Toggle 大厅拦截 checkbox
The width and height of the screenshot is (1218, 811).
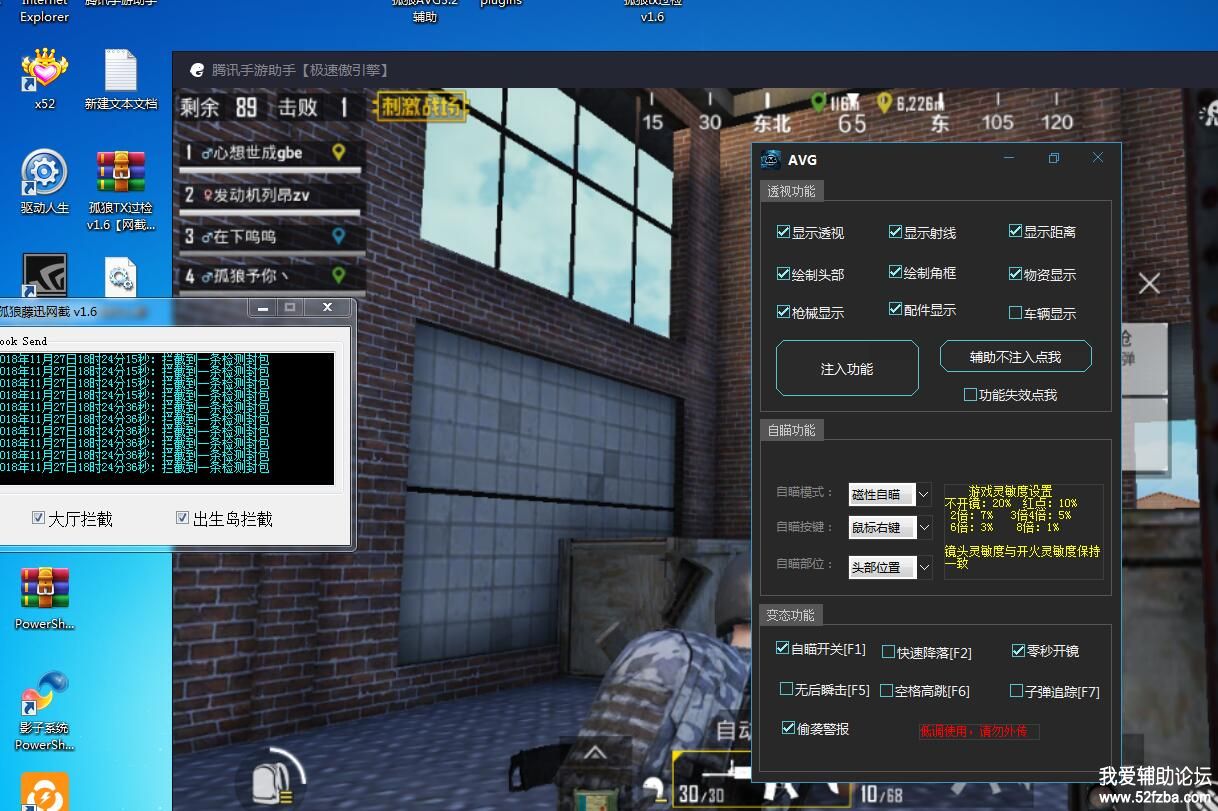click(38, 518)
